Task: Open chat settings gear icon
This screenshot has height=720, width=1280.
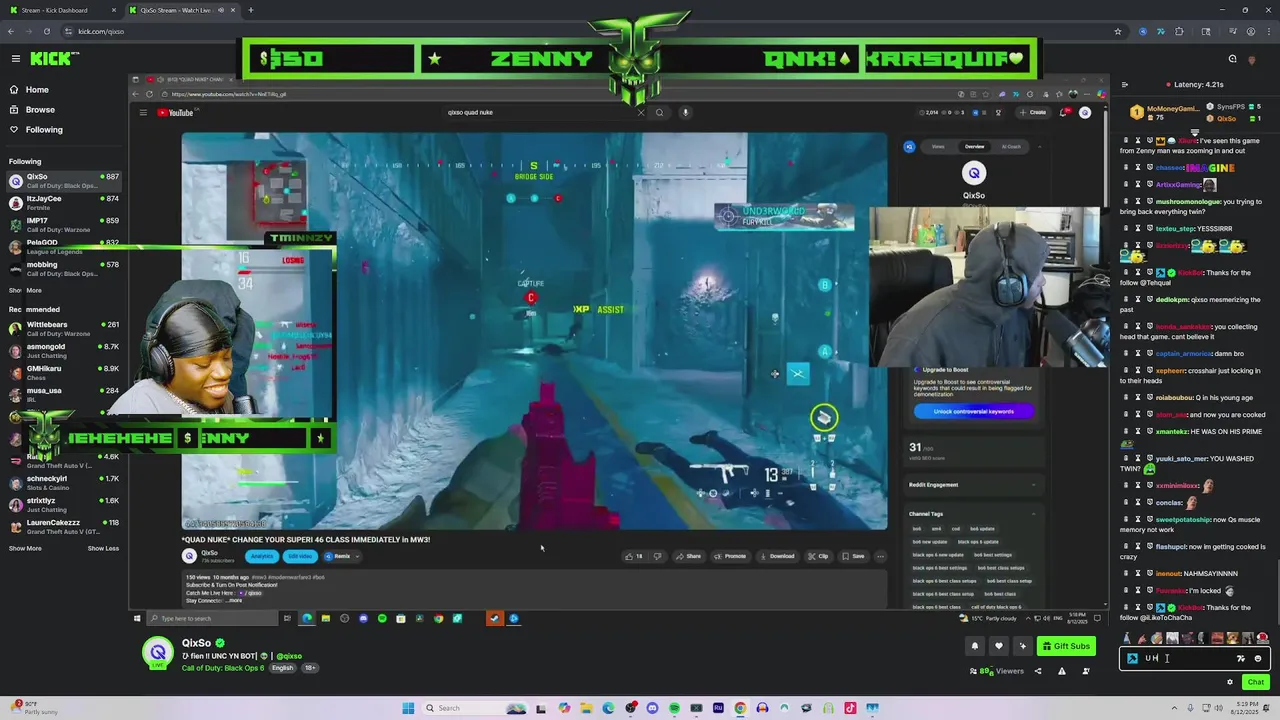Action: 1230,682
